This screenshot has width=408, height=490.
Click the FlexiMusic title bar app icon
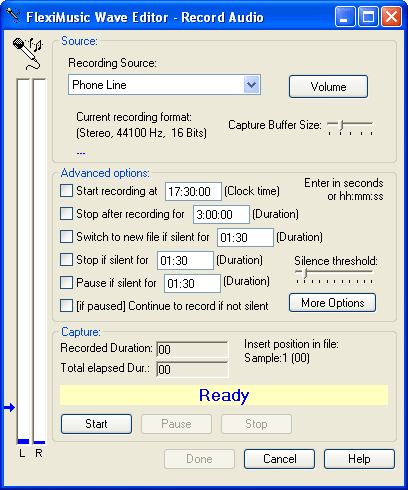[13, 16]
